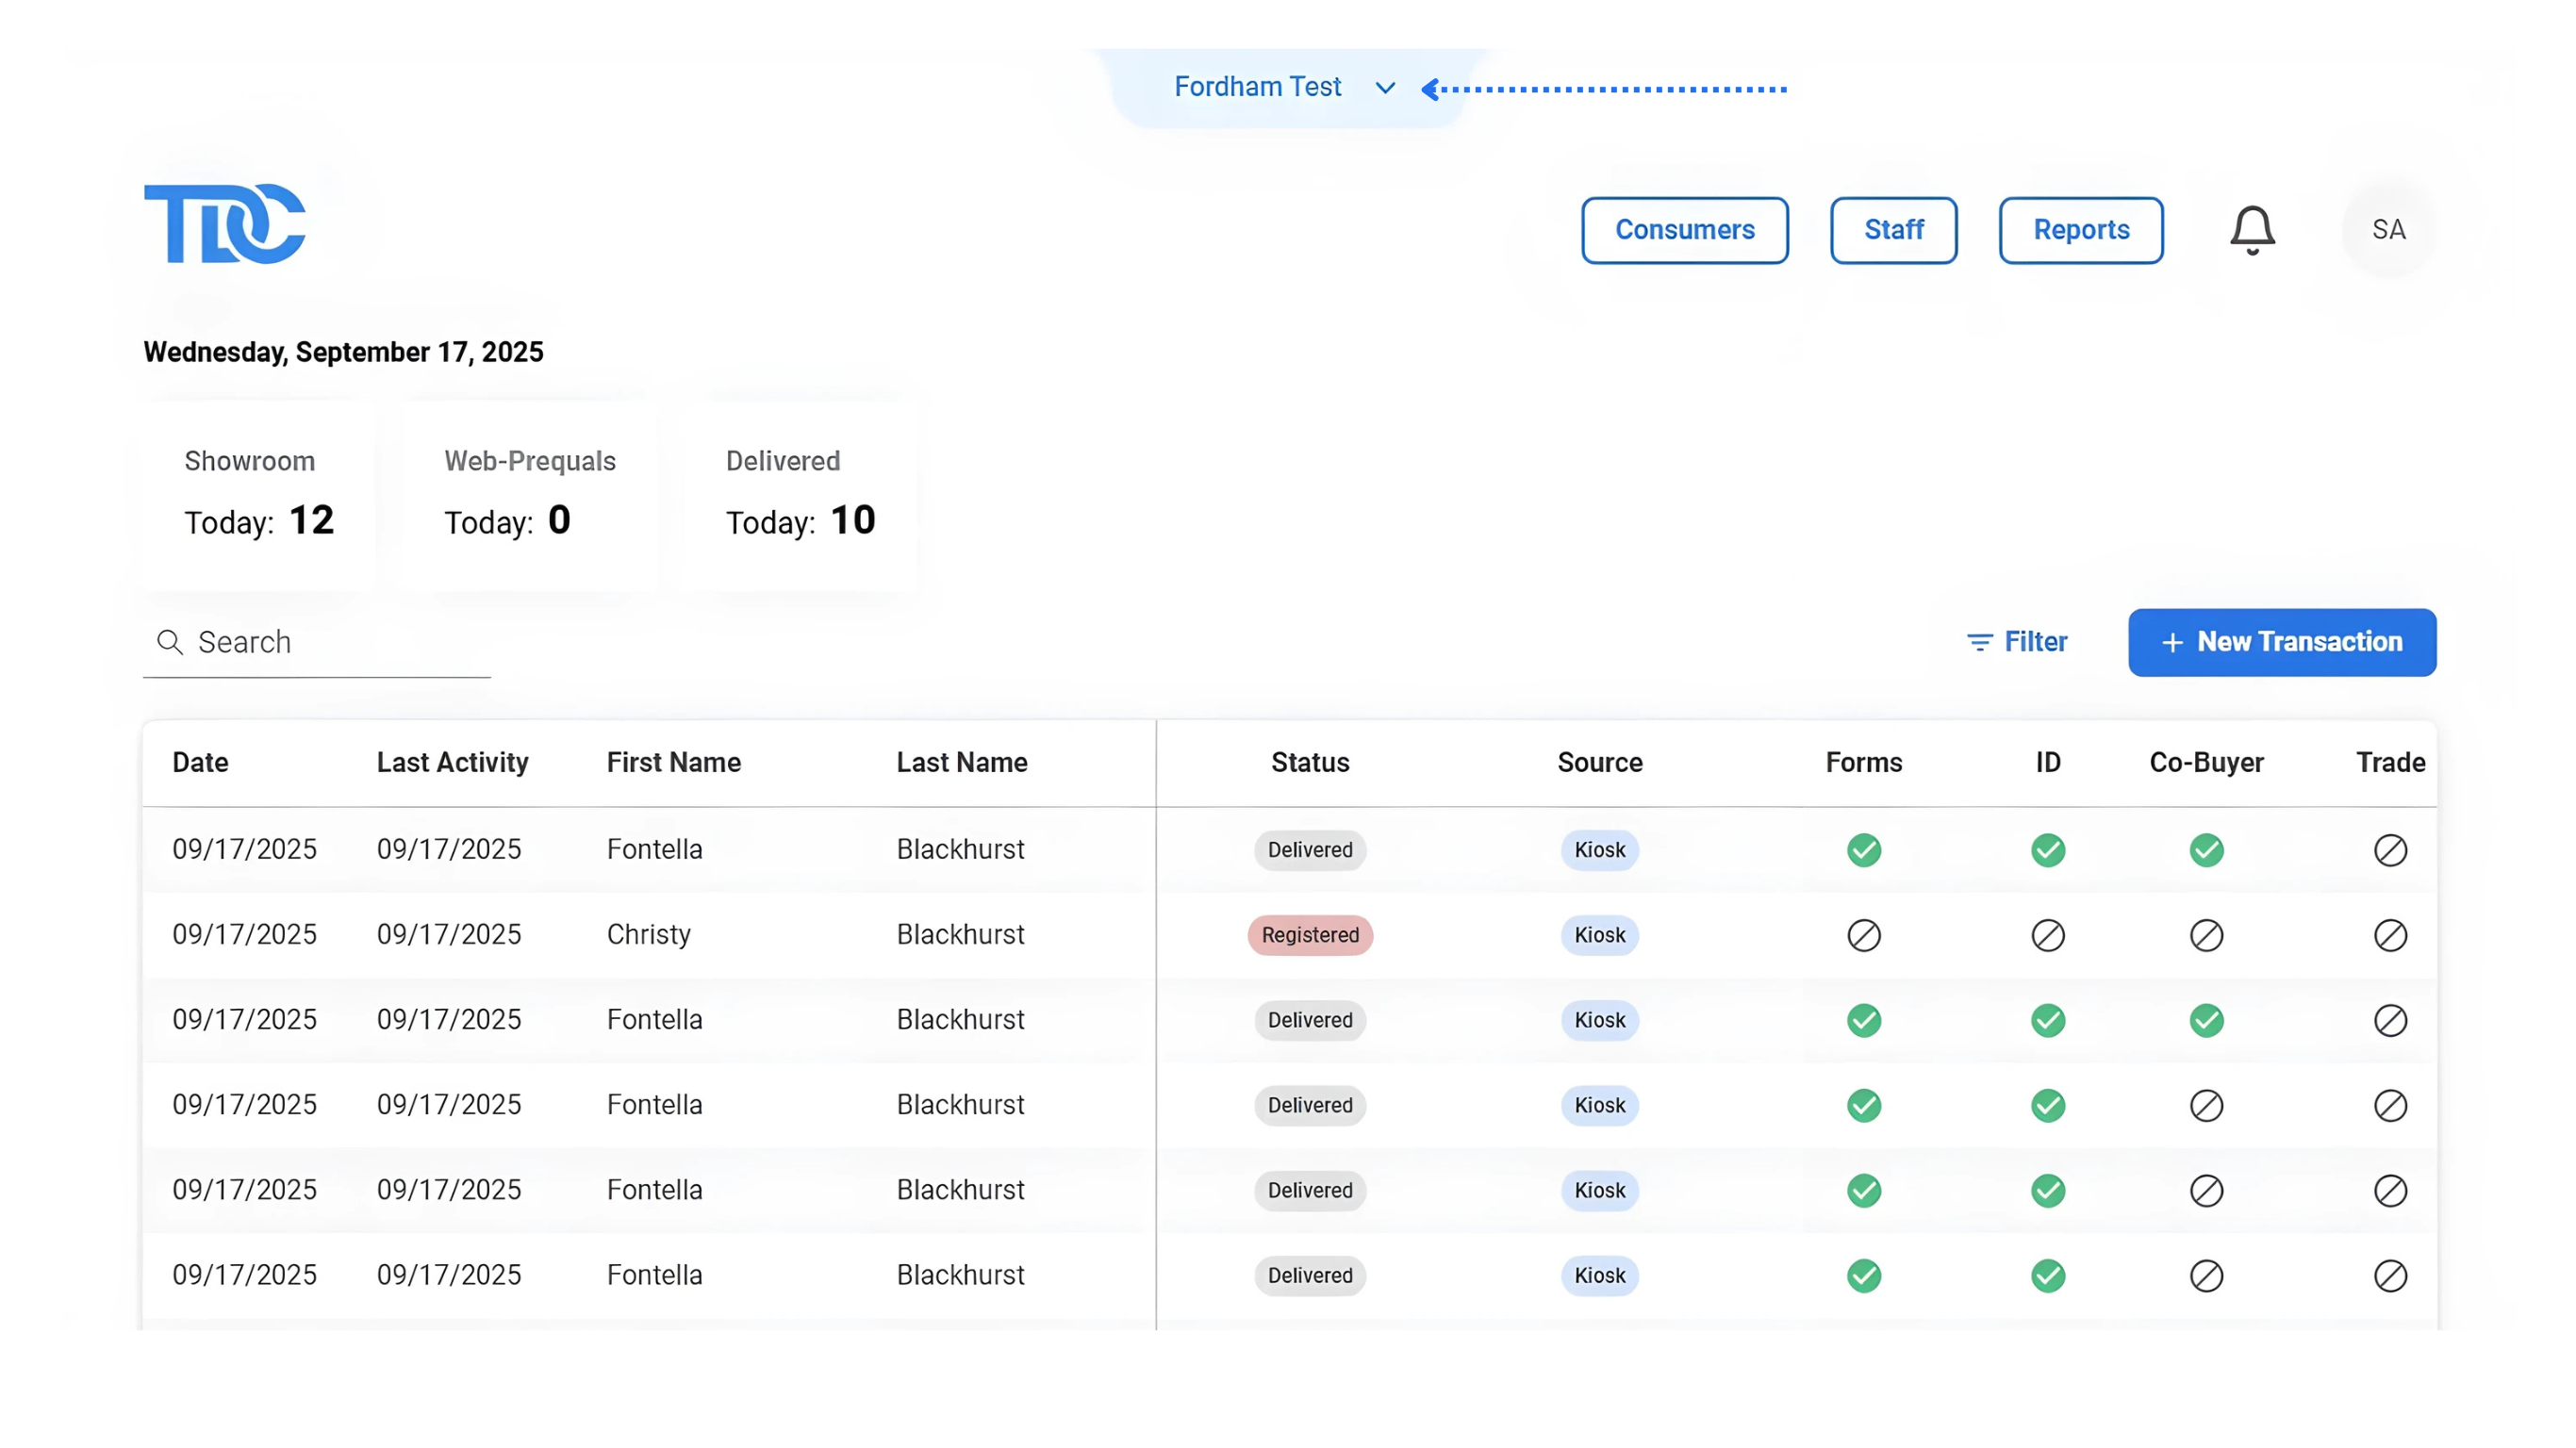Image resolution: width=2576 pixels, height=1448 pixels.
Task: Click the search magnifier icon
Action: pyautogui.click(x=170, y=642)
